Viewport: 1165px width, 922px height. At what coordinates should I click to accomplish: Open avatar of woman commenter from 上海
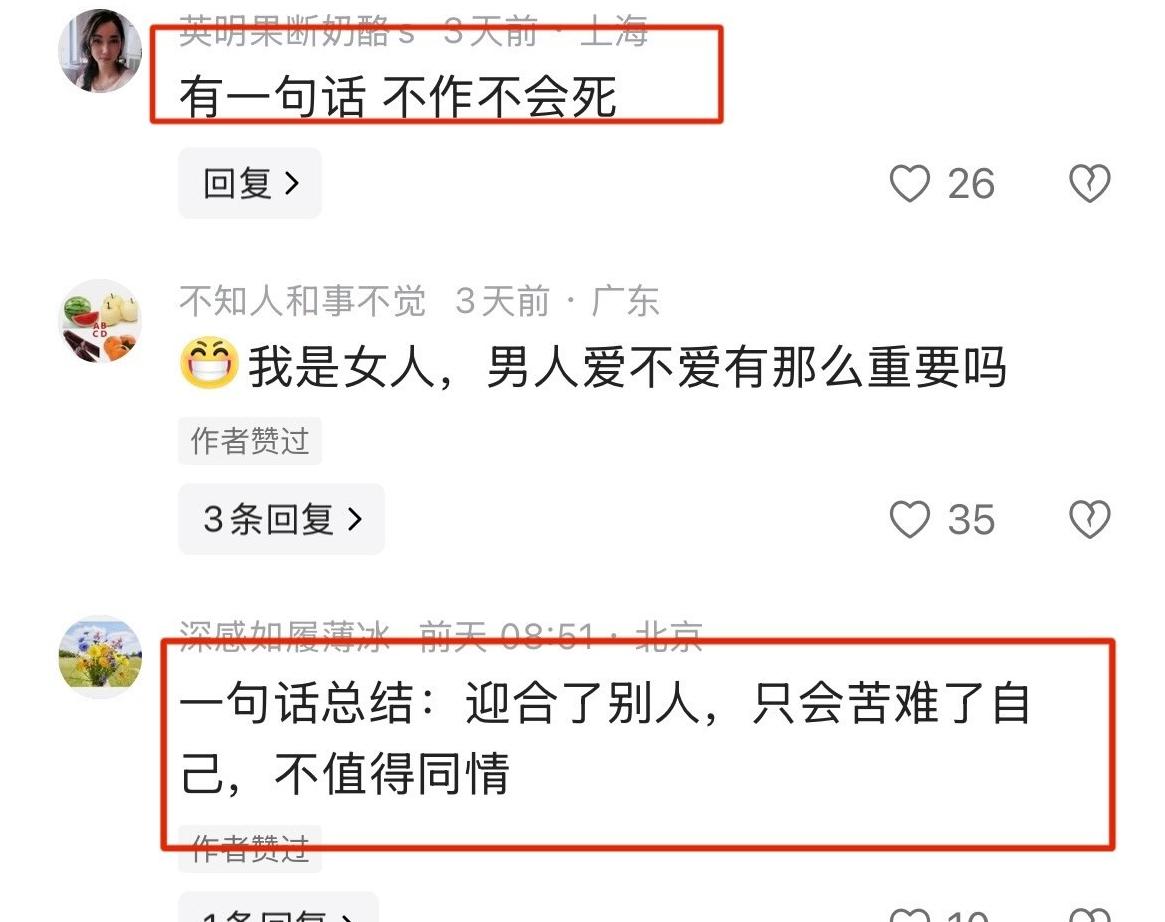click(100, 51)
